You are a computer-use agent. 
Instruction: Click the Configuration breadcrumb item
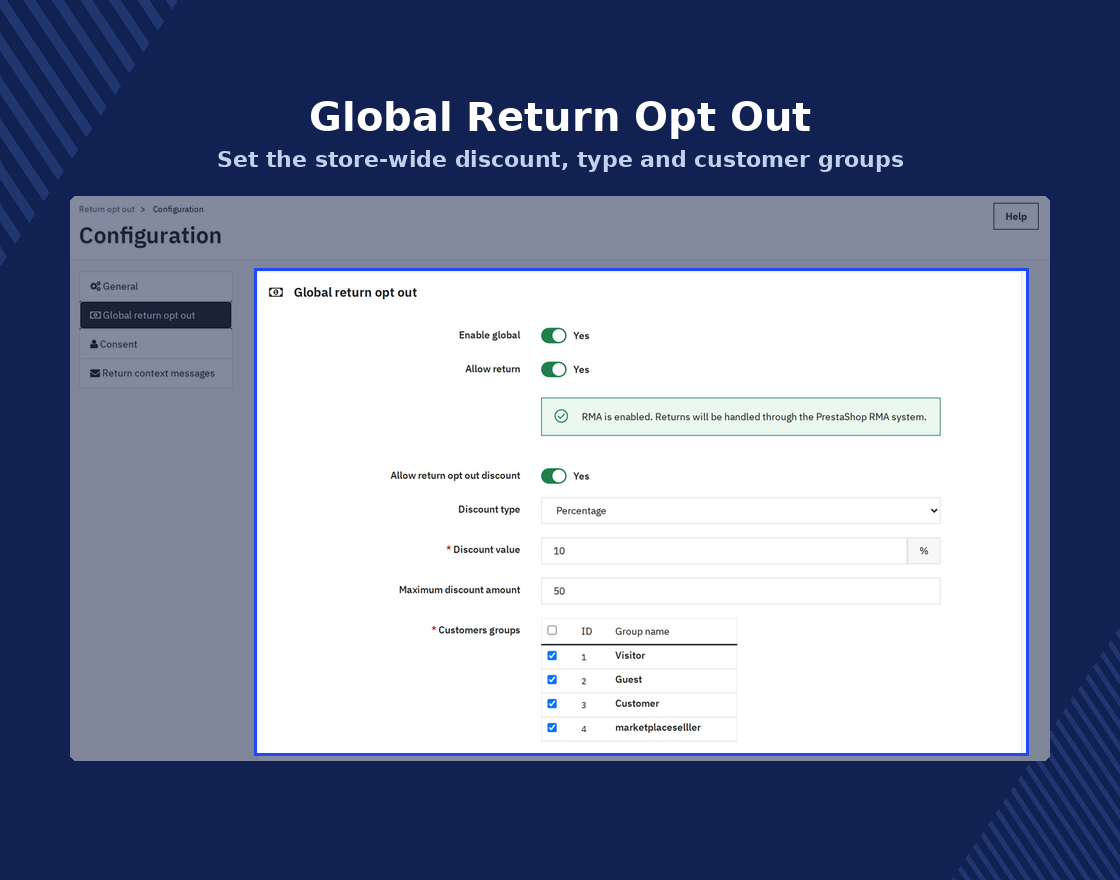tap(178, 209)
